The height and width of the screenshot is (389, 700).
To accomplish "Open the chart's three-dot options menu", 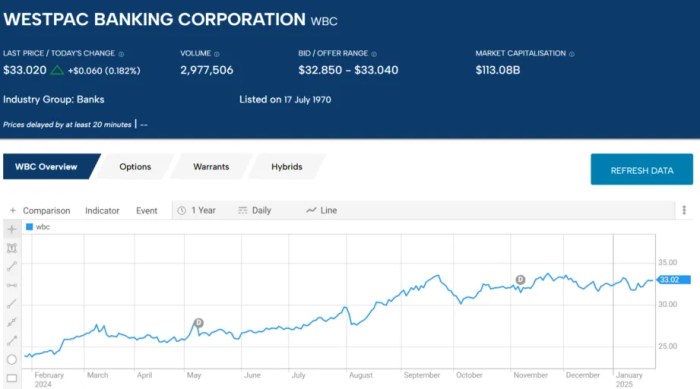I will pos(684,210).
